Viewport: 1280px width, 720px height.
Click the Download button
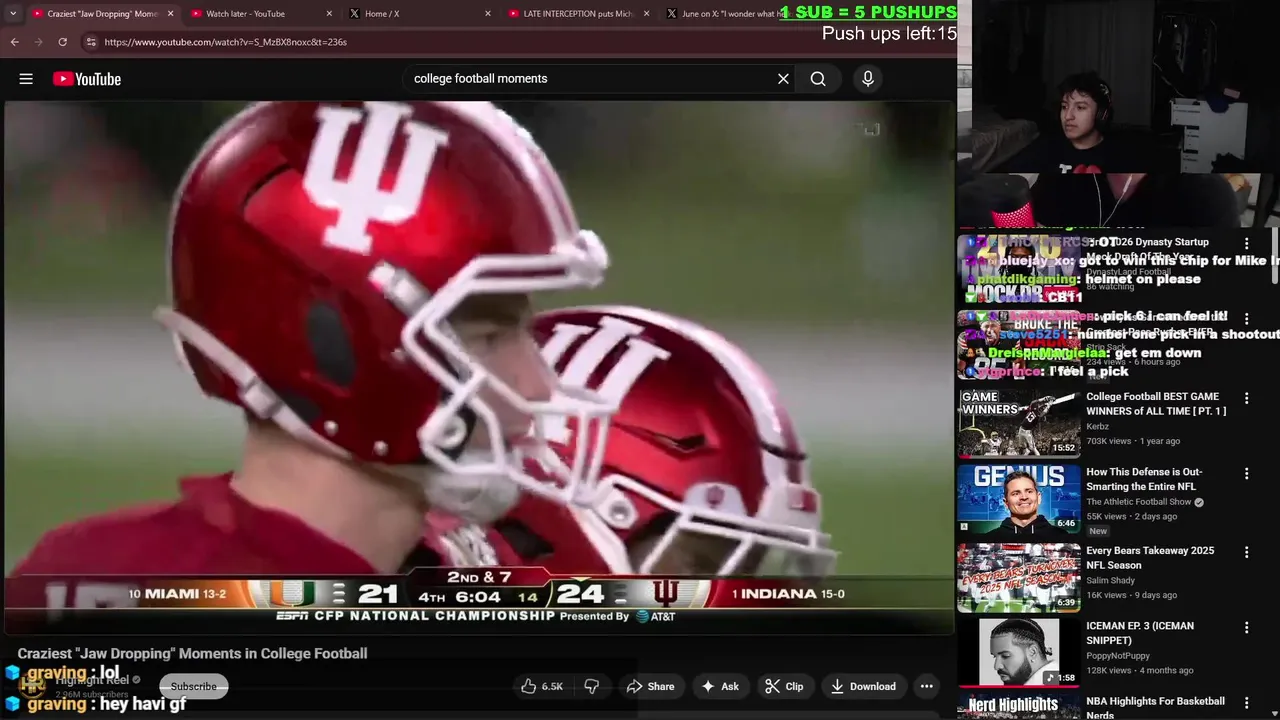coord(863,686)
